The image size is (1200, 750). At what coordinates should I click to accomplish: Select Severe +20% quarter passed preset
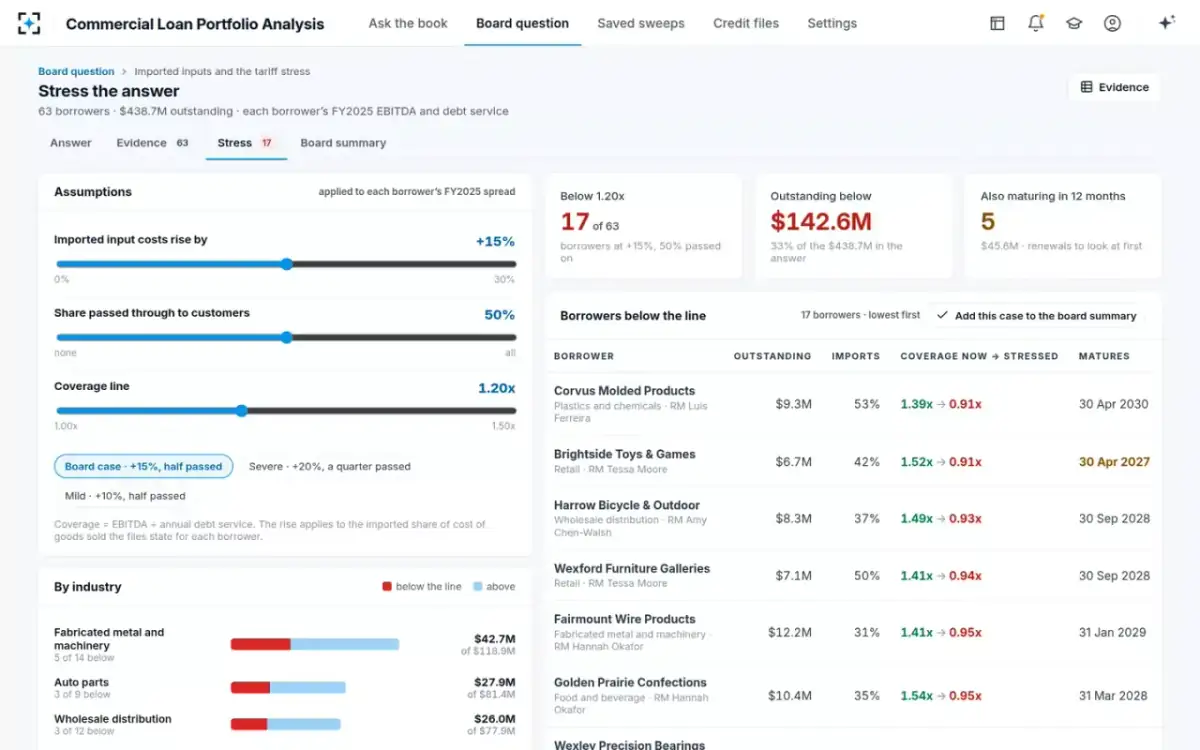pyautogui.click(x=330, y=466)
